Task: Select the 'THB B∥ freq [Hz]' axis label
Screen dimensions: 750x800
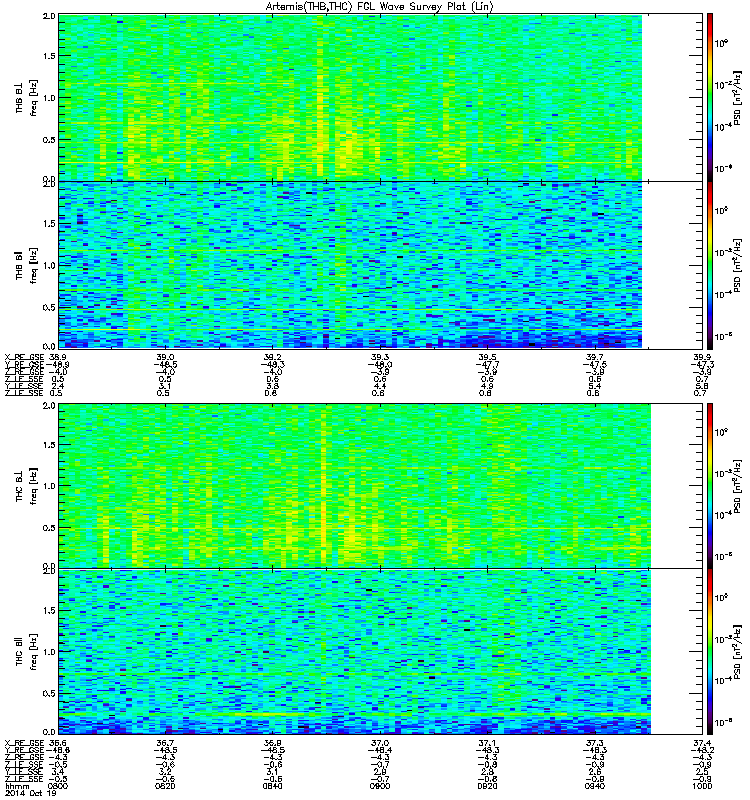Action: click(x=26, y=265)
